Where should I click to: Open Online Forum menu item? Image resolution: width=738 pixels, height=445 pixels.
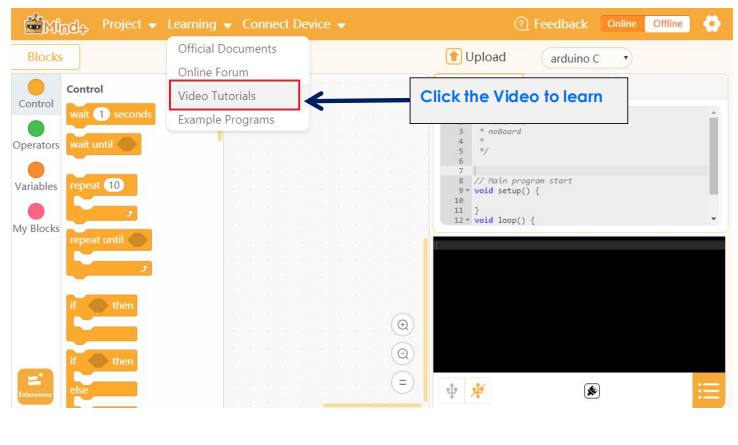click(213, 73)
